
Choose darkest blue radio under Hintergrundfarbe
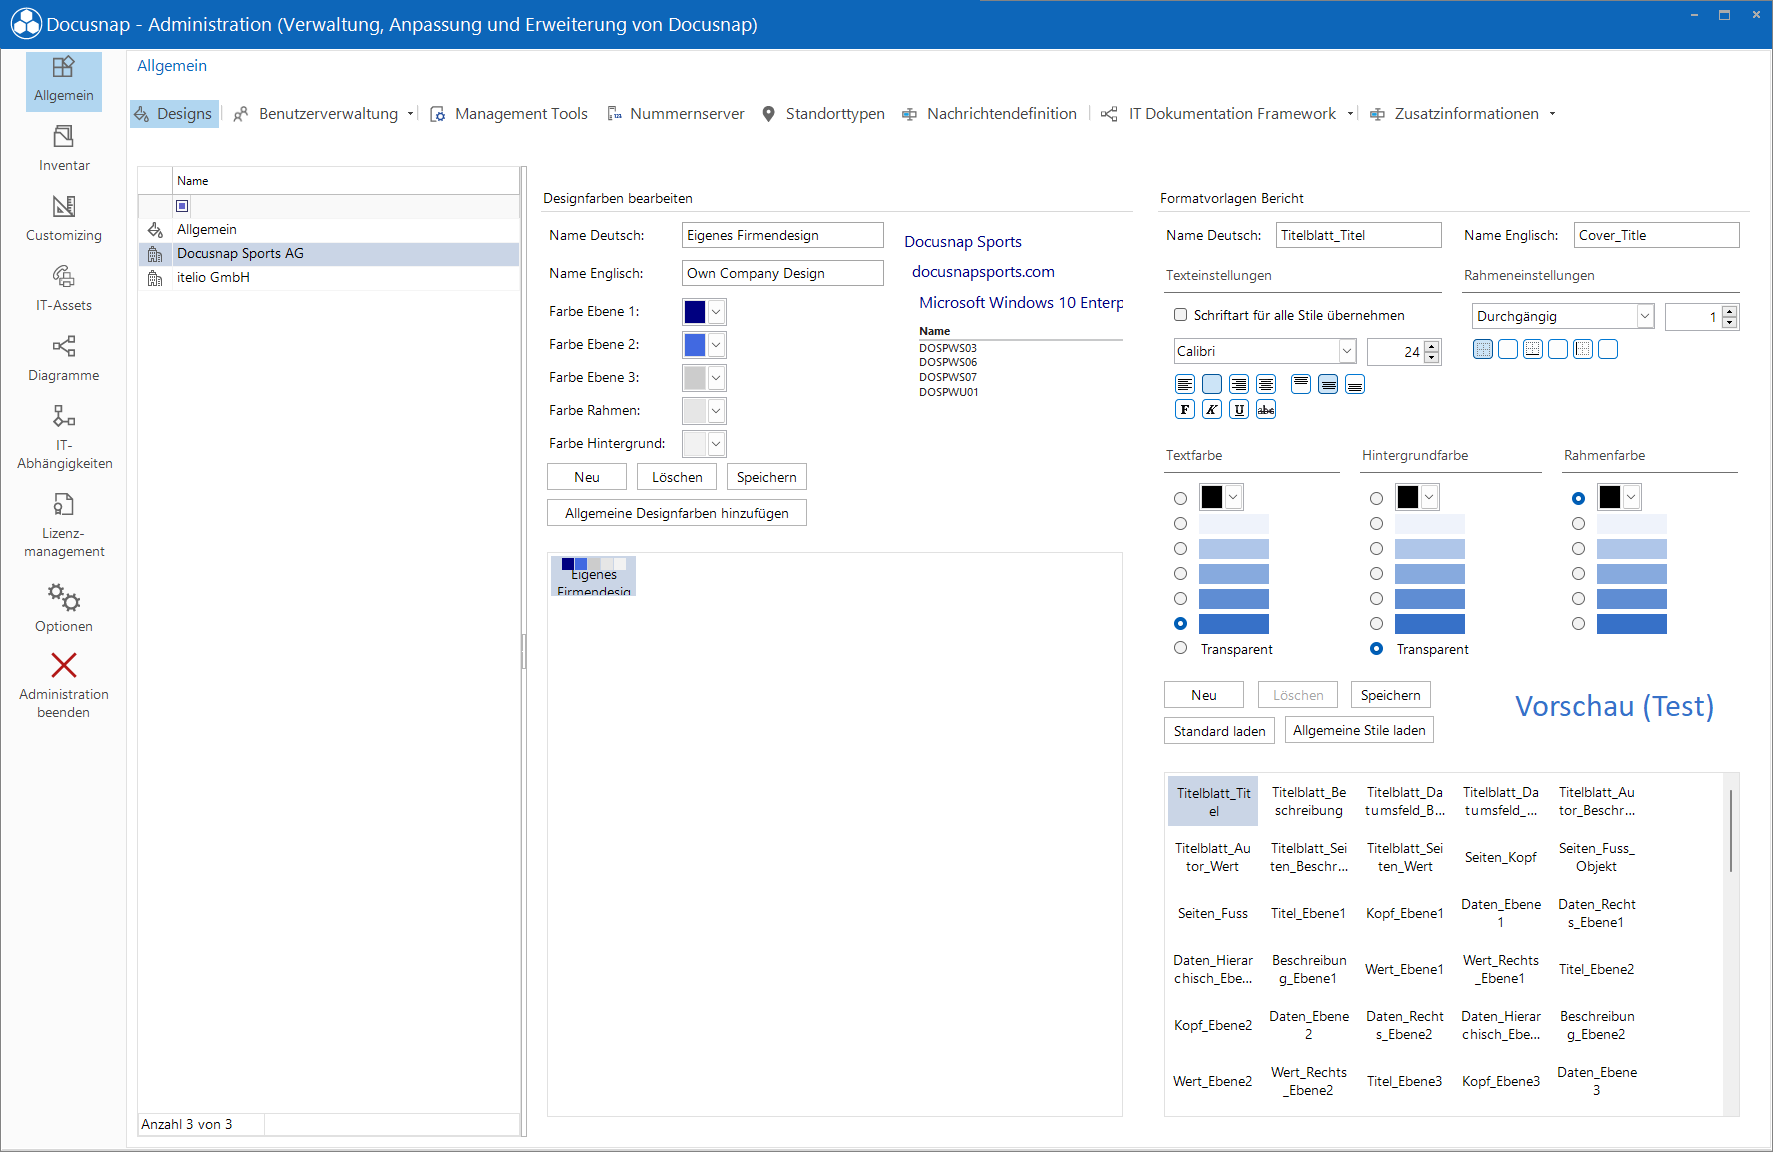point(1377,623)
